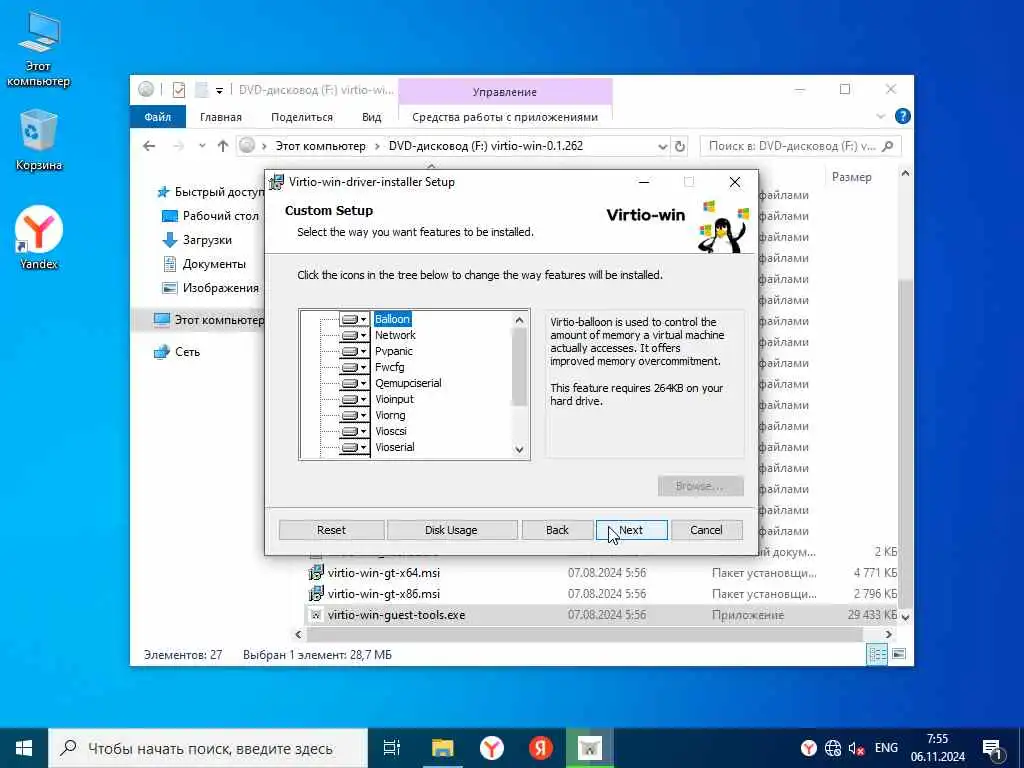Open the recent locations dropdown in Explorer
Image resolution: width=1024 pixels, height=768 pixels.
[x=202, y=146]
